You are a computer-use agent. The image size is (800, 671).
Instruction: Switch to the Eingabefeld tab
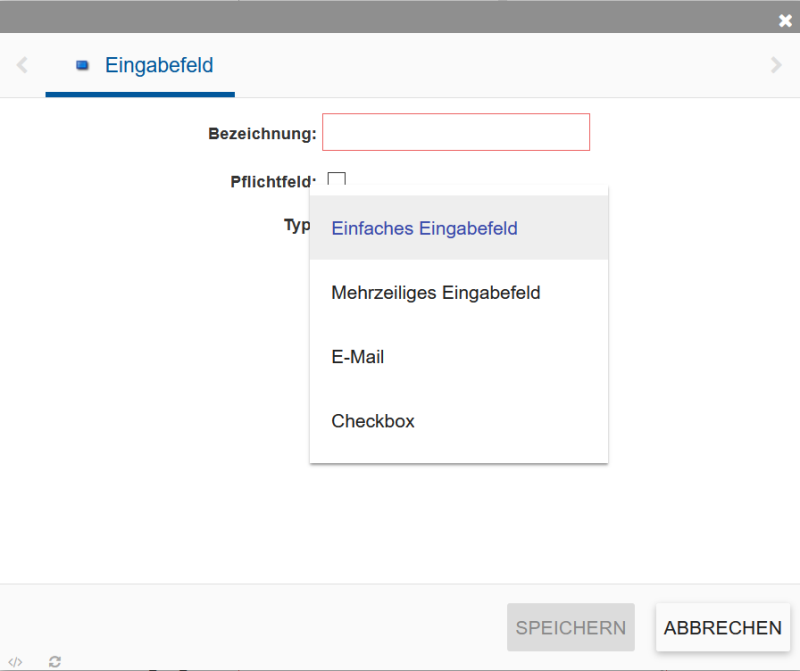158,65
